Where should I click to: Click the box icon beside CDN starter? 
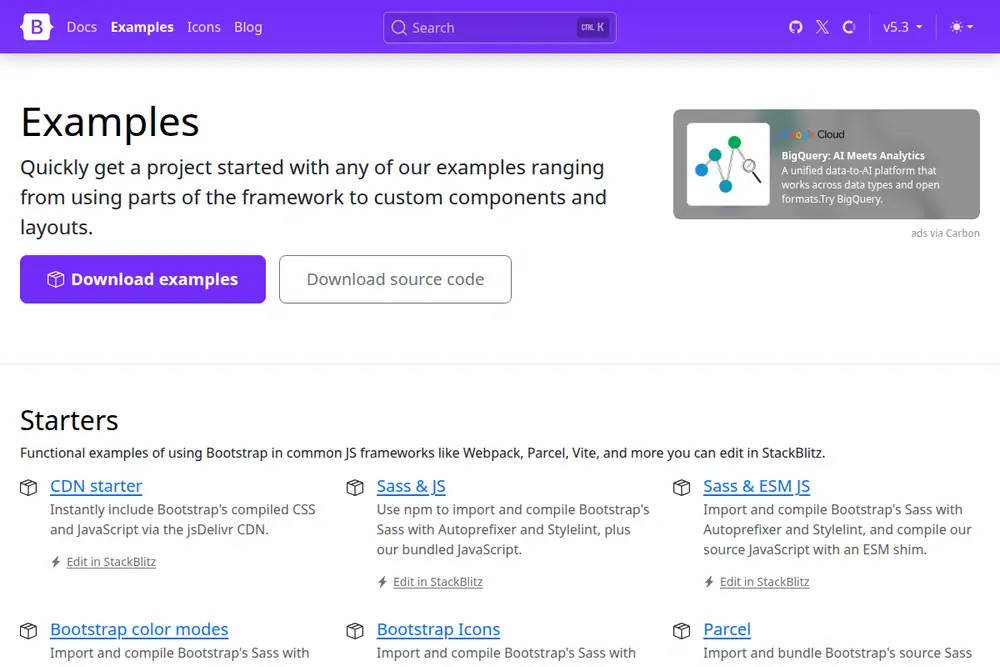click(29, 487)
